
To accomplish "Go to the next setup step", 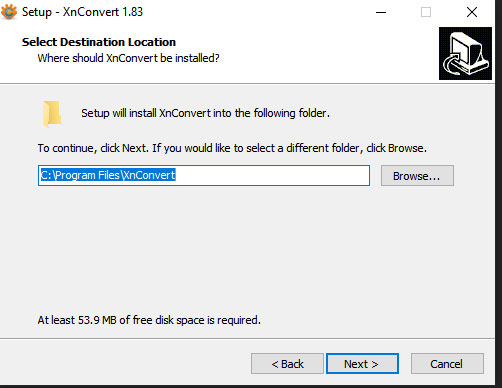I will pos(362,364).
